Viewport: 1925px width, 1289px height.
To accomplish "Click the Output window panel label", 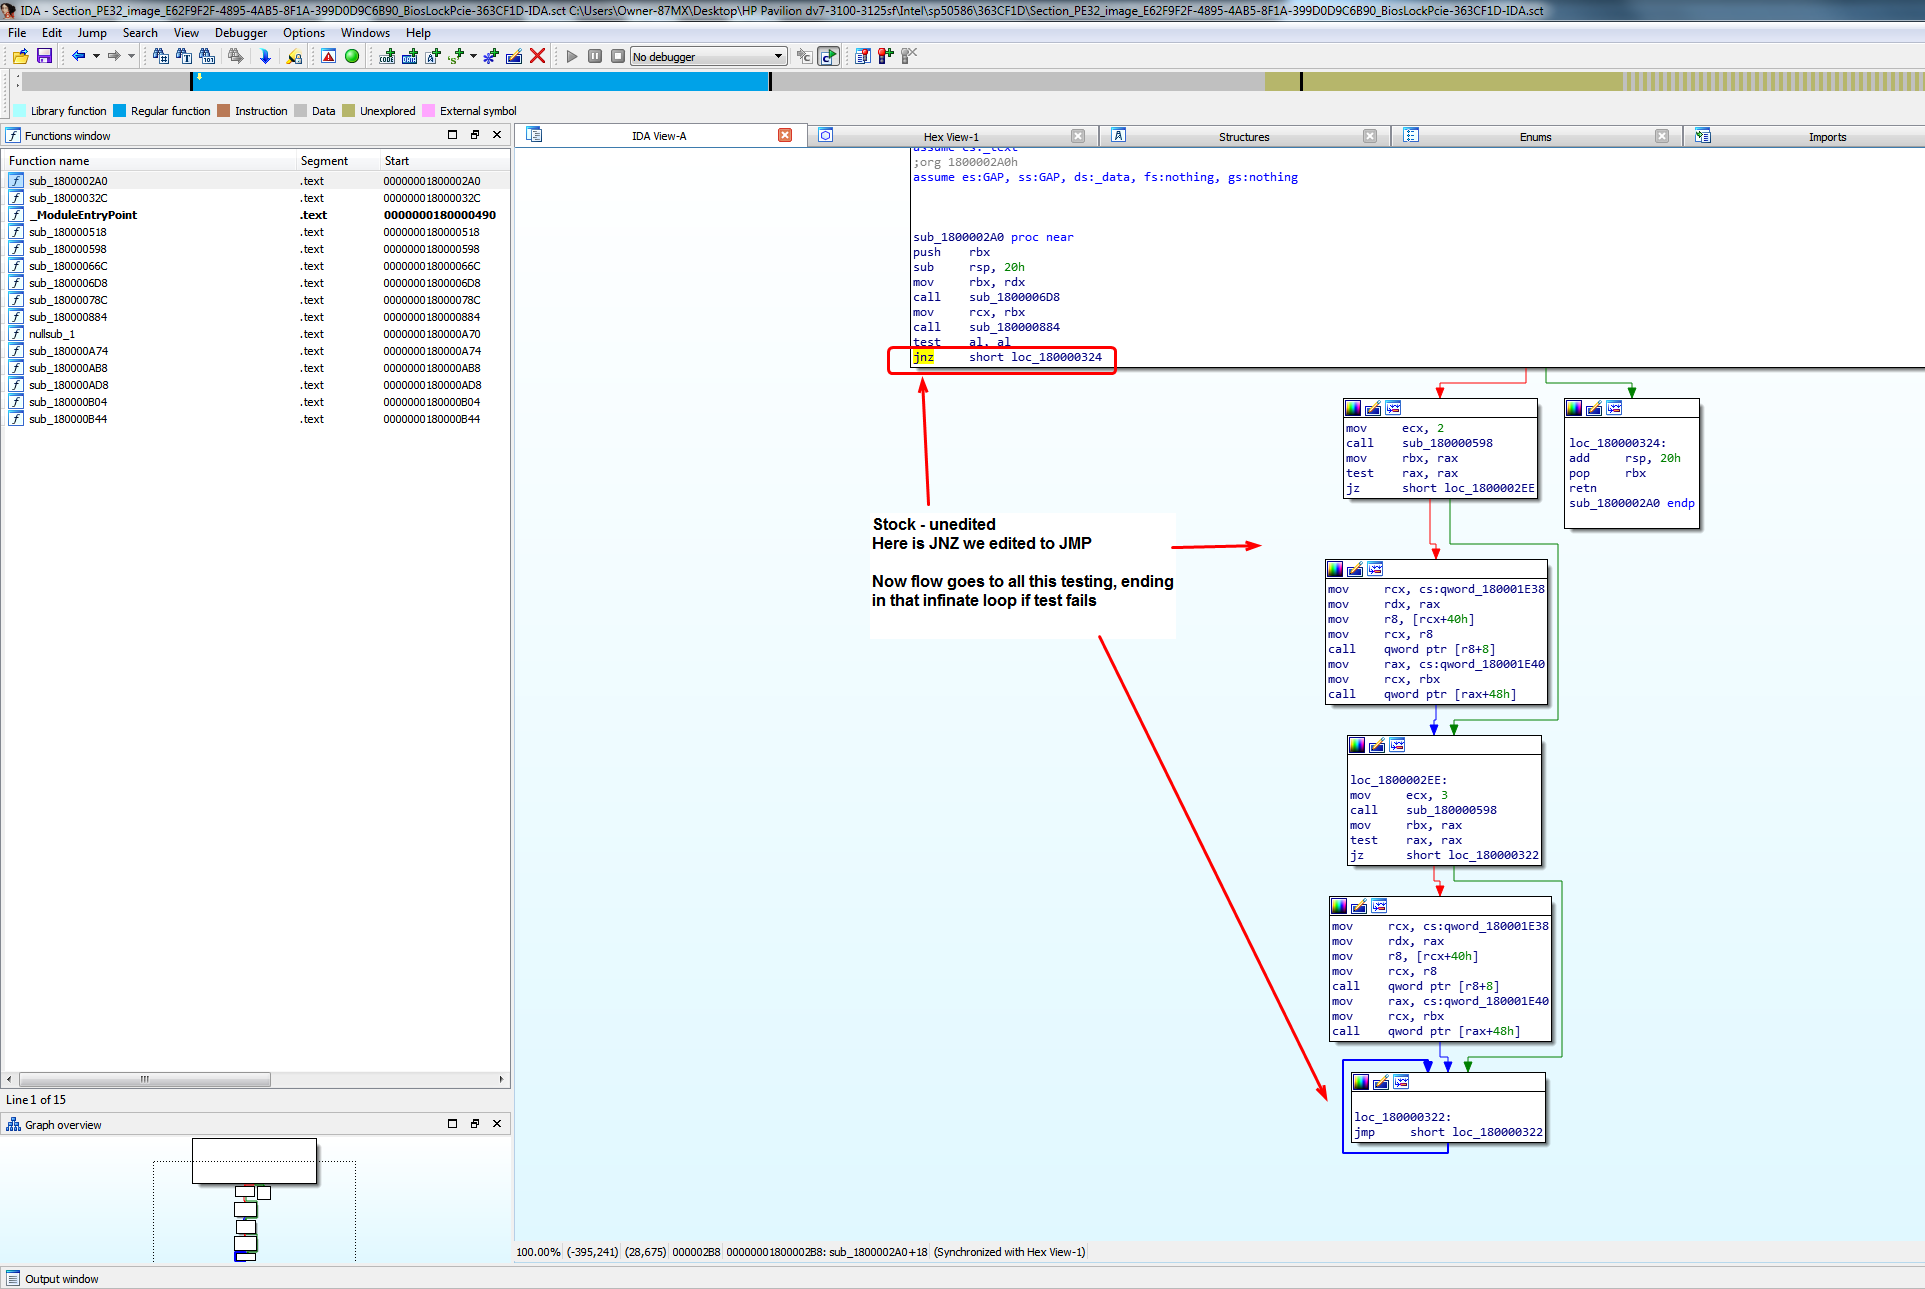I will [61, 1279].
